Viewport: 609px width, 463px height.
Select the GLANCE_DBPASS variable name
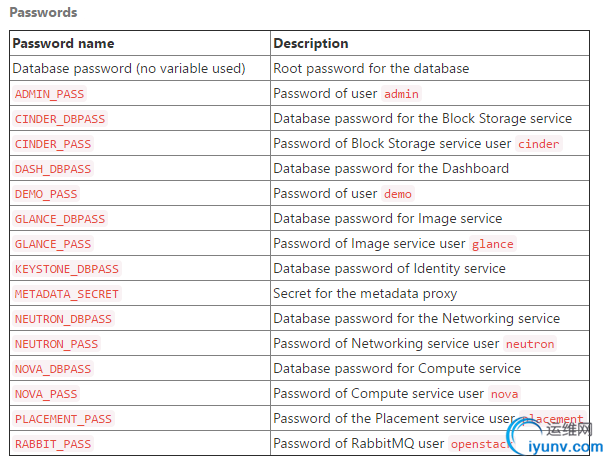click(60, 219)
